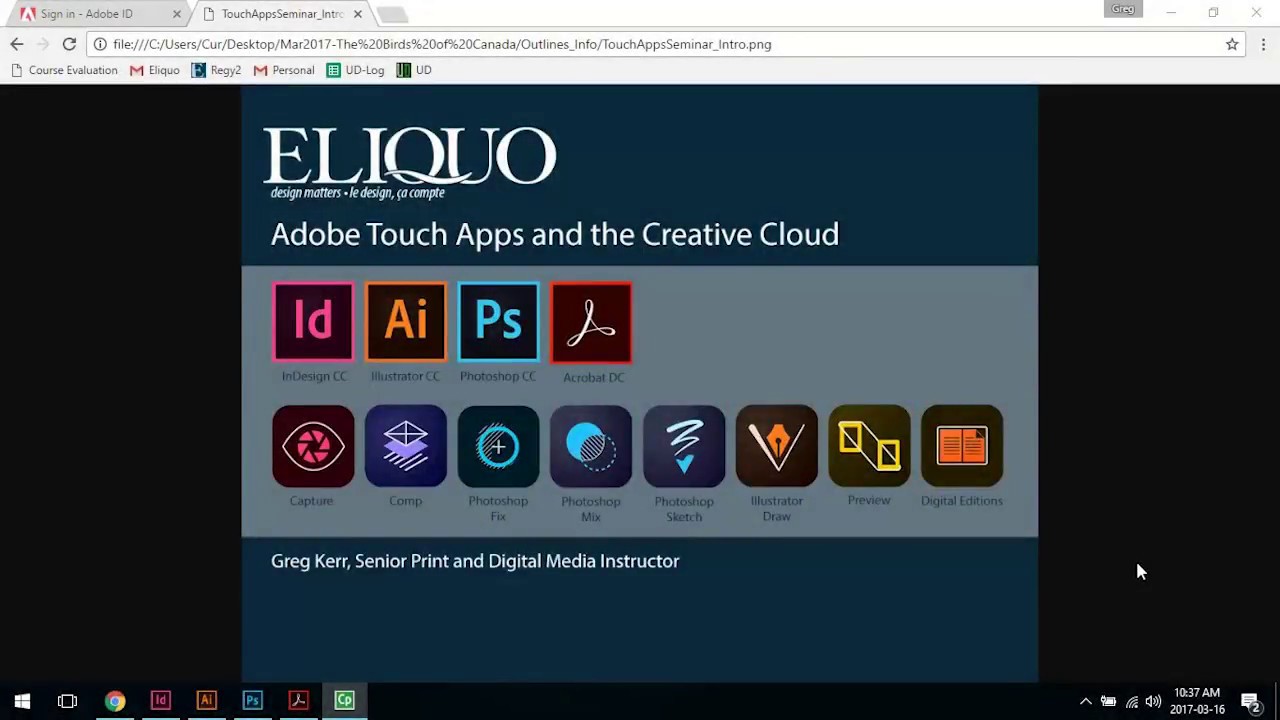1280x720 pixels.
Task: Click 'Greg Kerr, Senior Print and Digital Media Instructor'
Action: pyautogui.click(x=475, y=561)
